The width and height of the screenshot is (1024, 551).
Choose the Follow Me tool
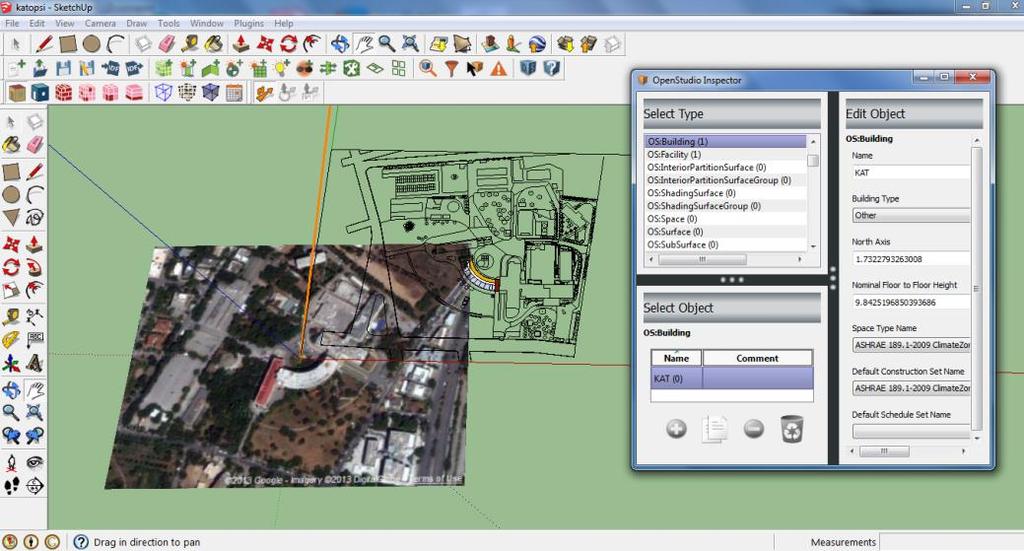pos(35,267)
